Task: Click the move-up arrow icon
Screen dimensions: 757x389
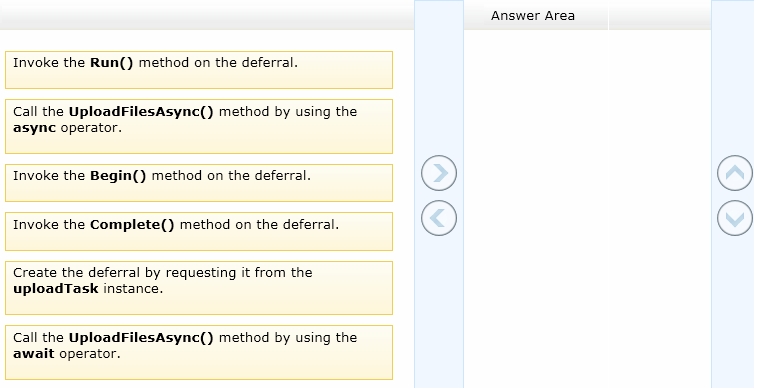Action: [734, 173]
